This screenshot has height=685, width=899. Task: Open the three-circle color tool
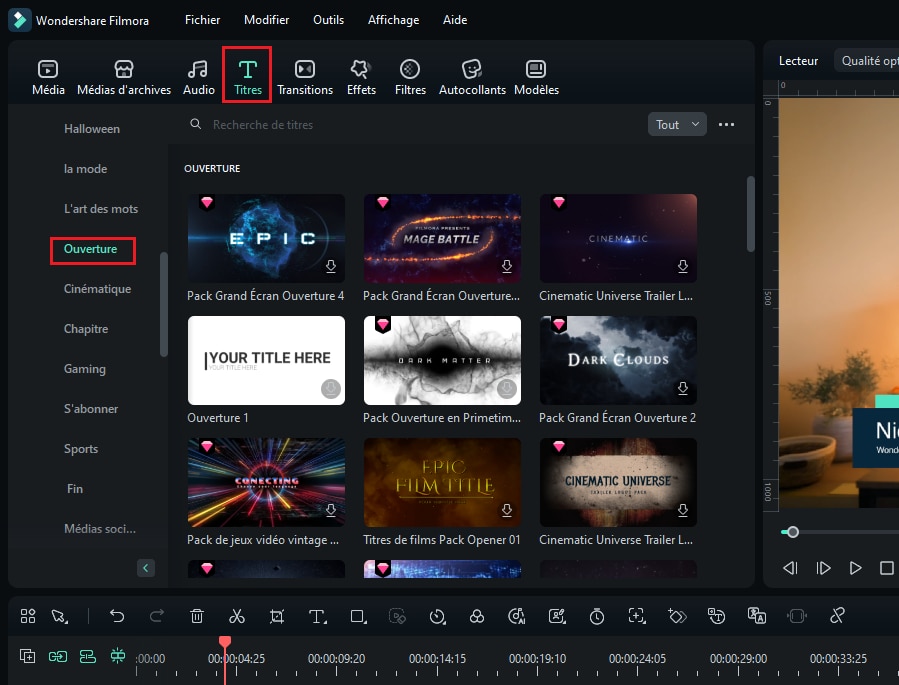pyautogui.click(x=477, y=616)
